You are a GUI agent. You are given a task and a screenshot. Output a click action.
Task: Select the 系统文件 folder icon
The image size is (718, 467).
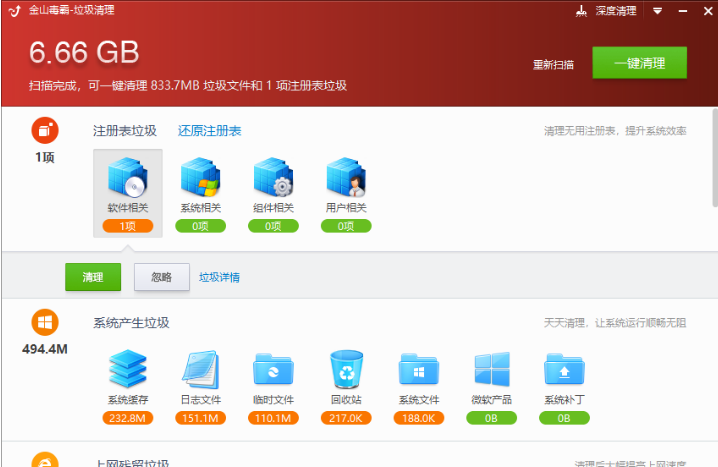(419, 369)
